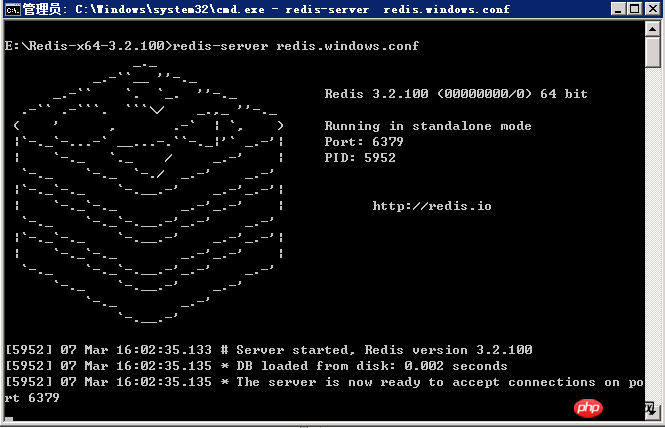Click the 'Server started, Redis version 3.2.100' log line

269,350
